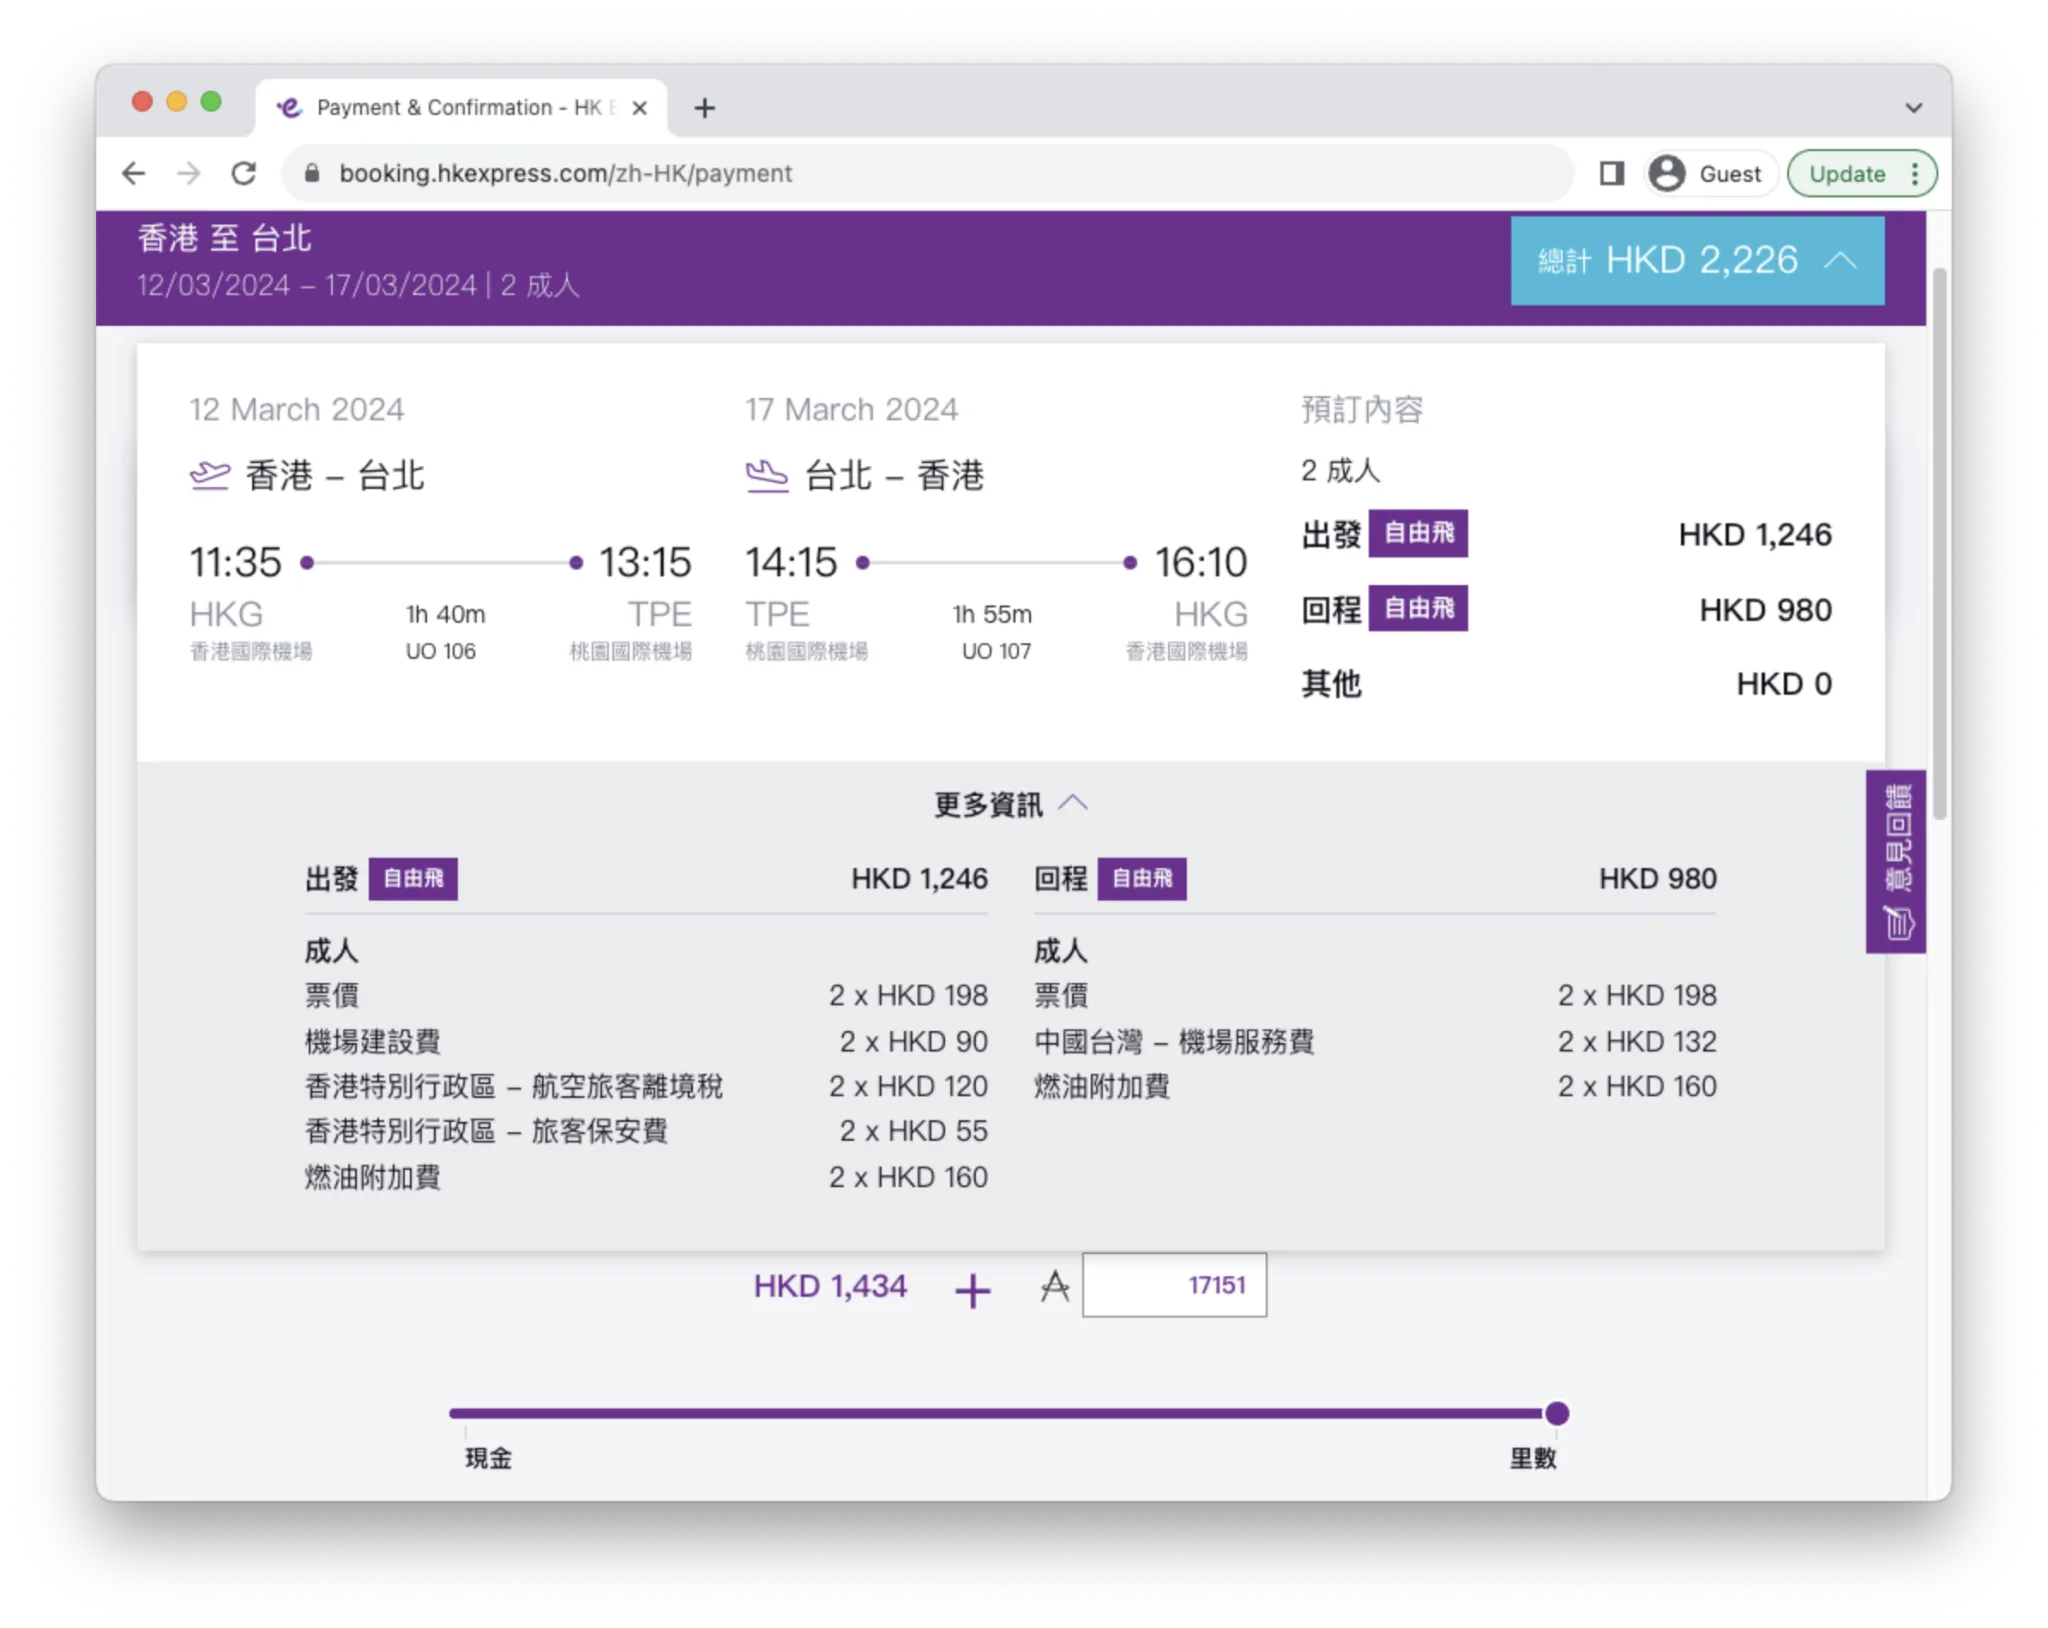Click the page vertical scrollbar

(1940, 545)
